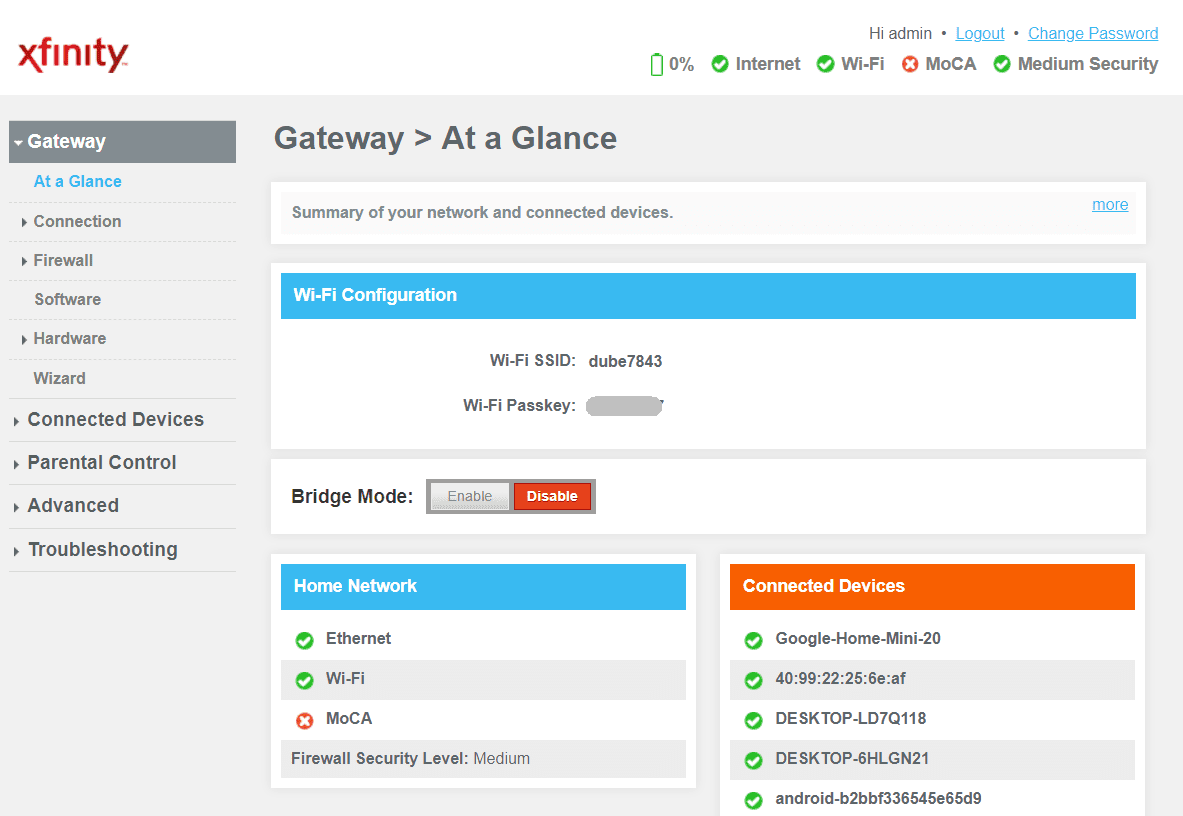Viewport: 1183px width, 816px height.
Task: Click the Ethernet green check icon
Action: 304,640
